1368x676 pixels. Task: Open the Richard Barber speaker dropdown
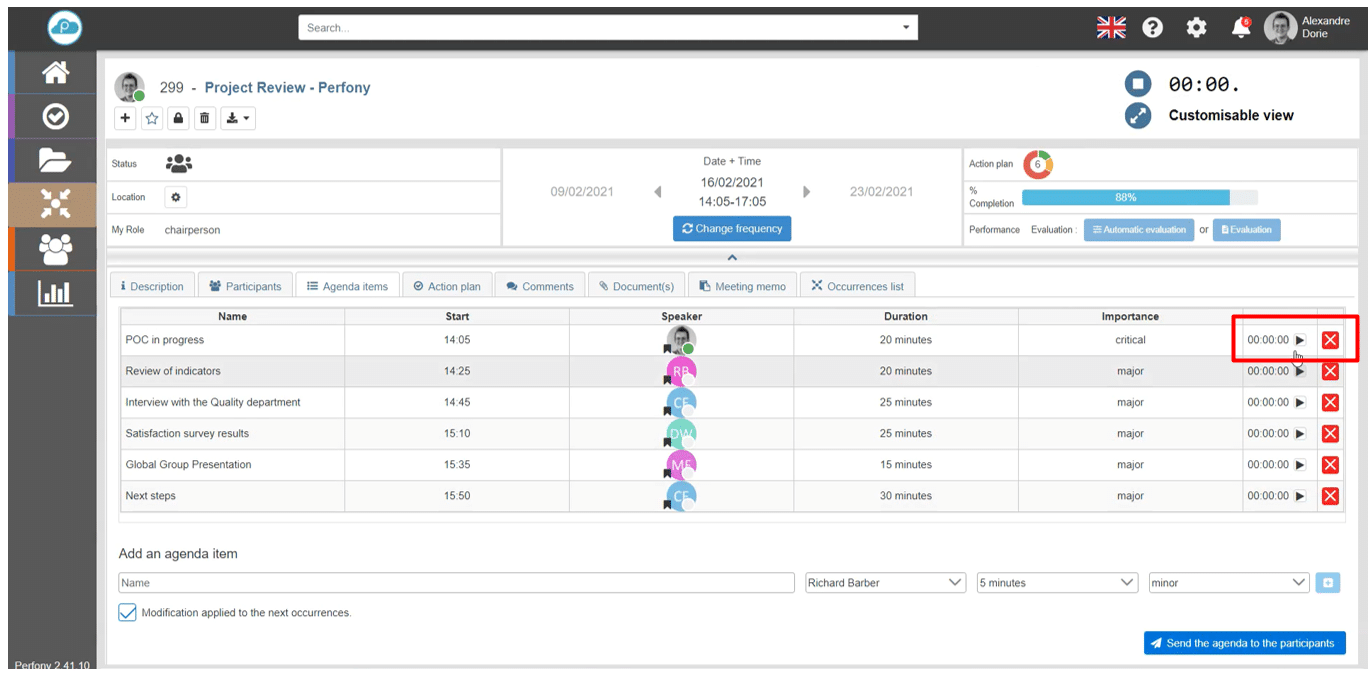tap(885, 583)
